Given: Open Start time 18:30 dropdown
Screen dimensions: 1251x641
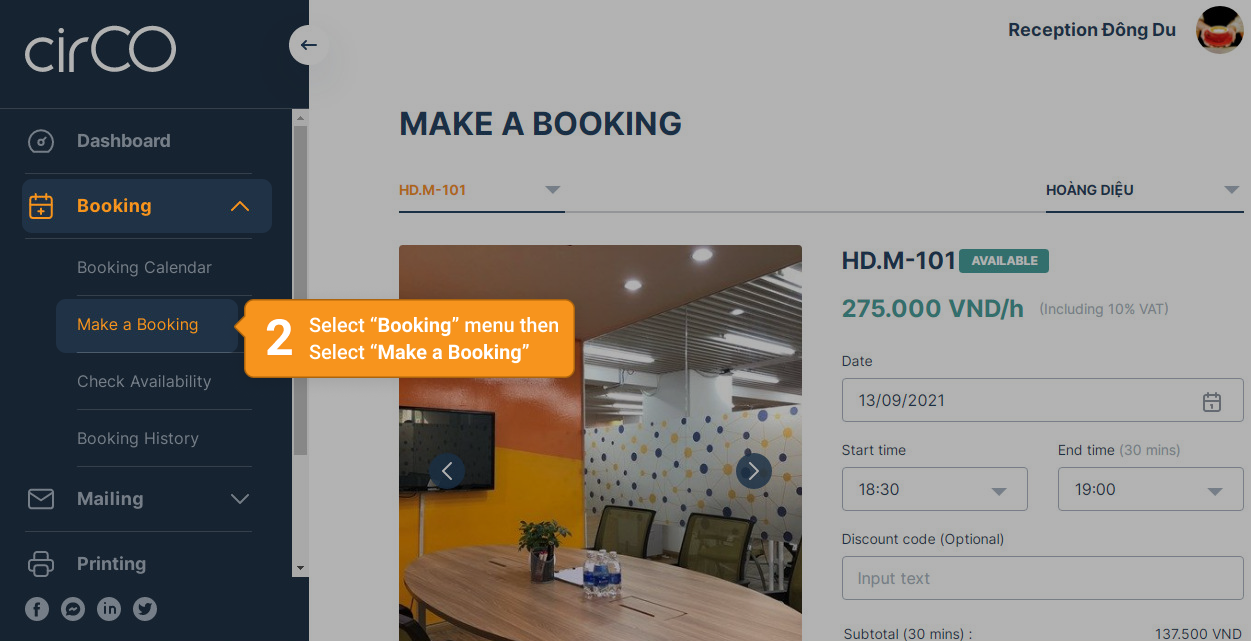Looking at the screenshot, I should [935, 489].
